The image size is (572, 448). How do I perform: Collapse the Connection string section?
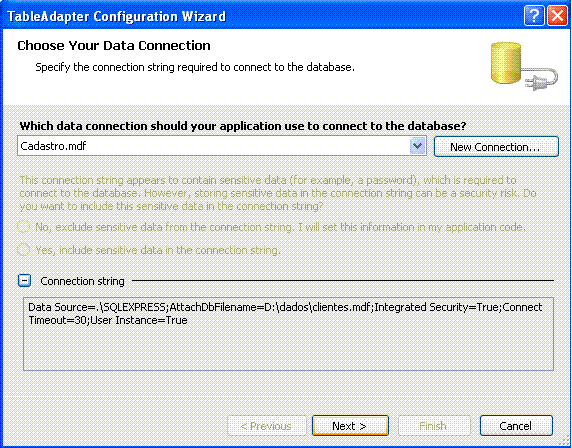[x=24, y=281]
